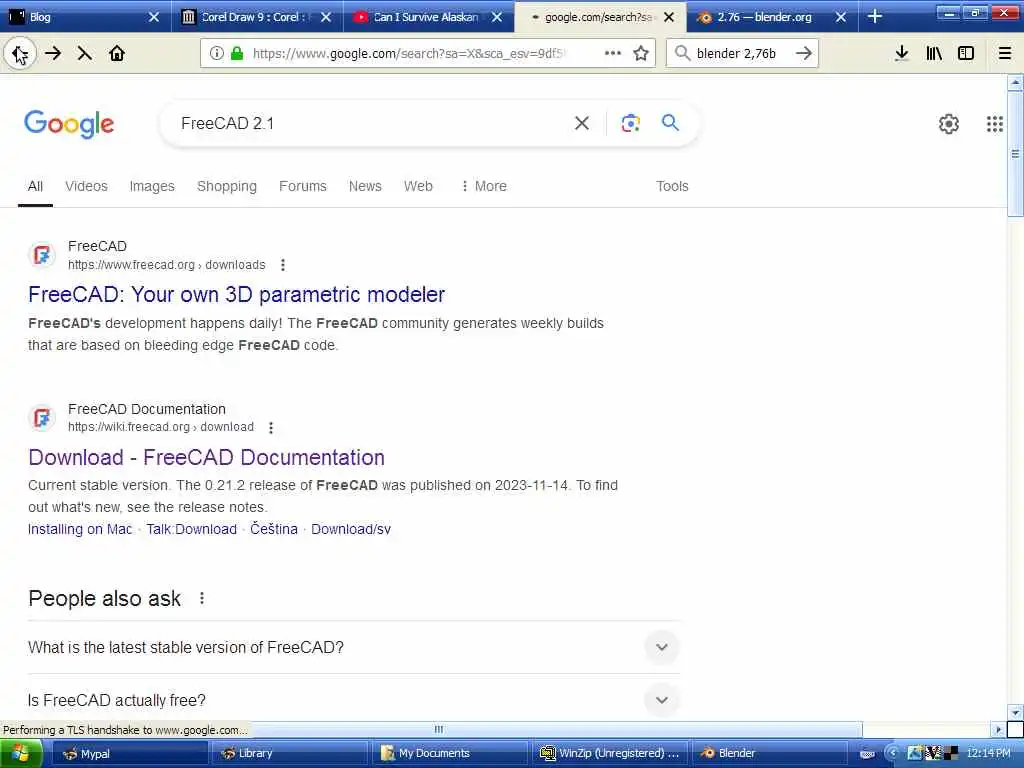Select the All search filter

pos(35,186)
